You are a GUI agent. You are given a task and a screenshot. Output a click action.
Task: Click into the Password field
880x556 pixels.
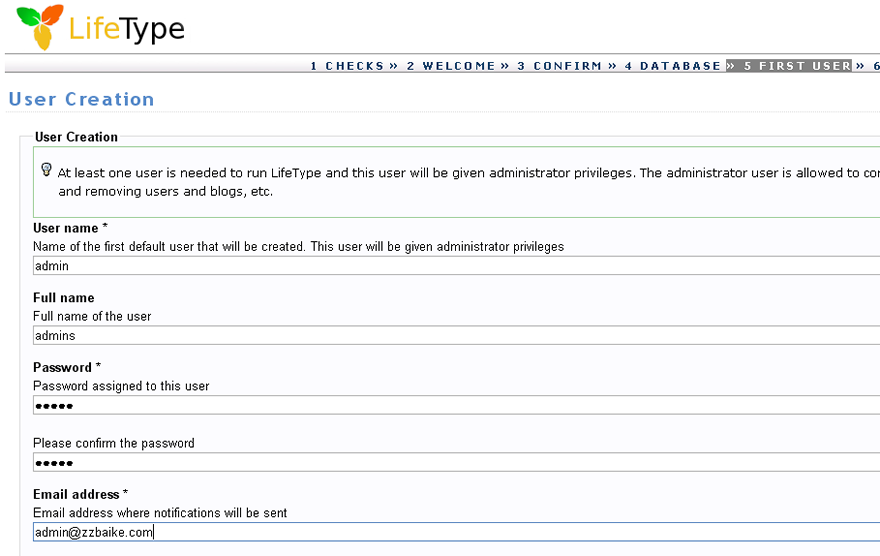click(456, 405)
